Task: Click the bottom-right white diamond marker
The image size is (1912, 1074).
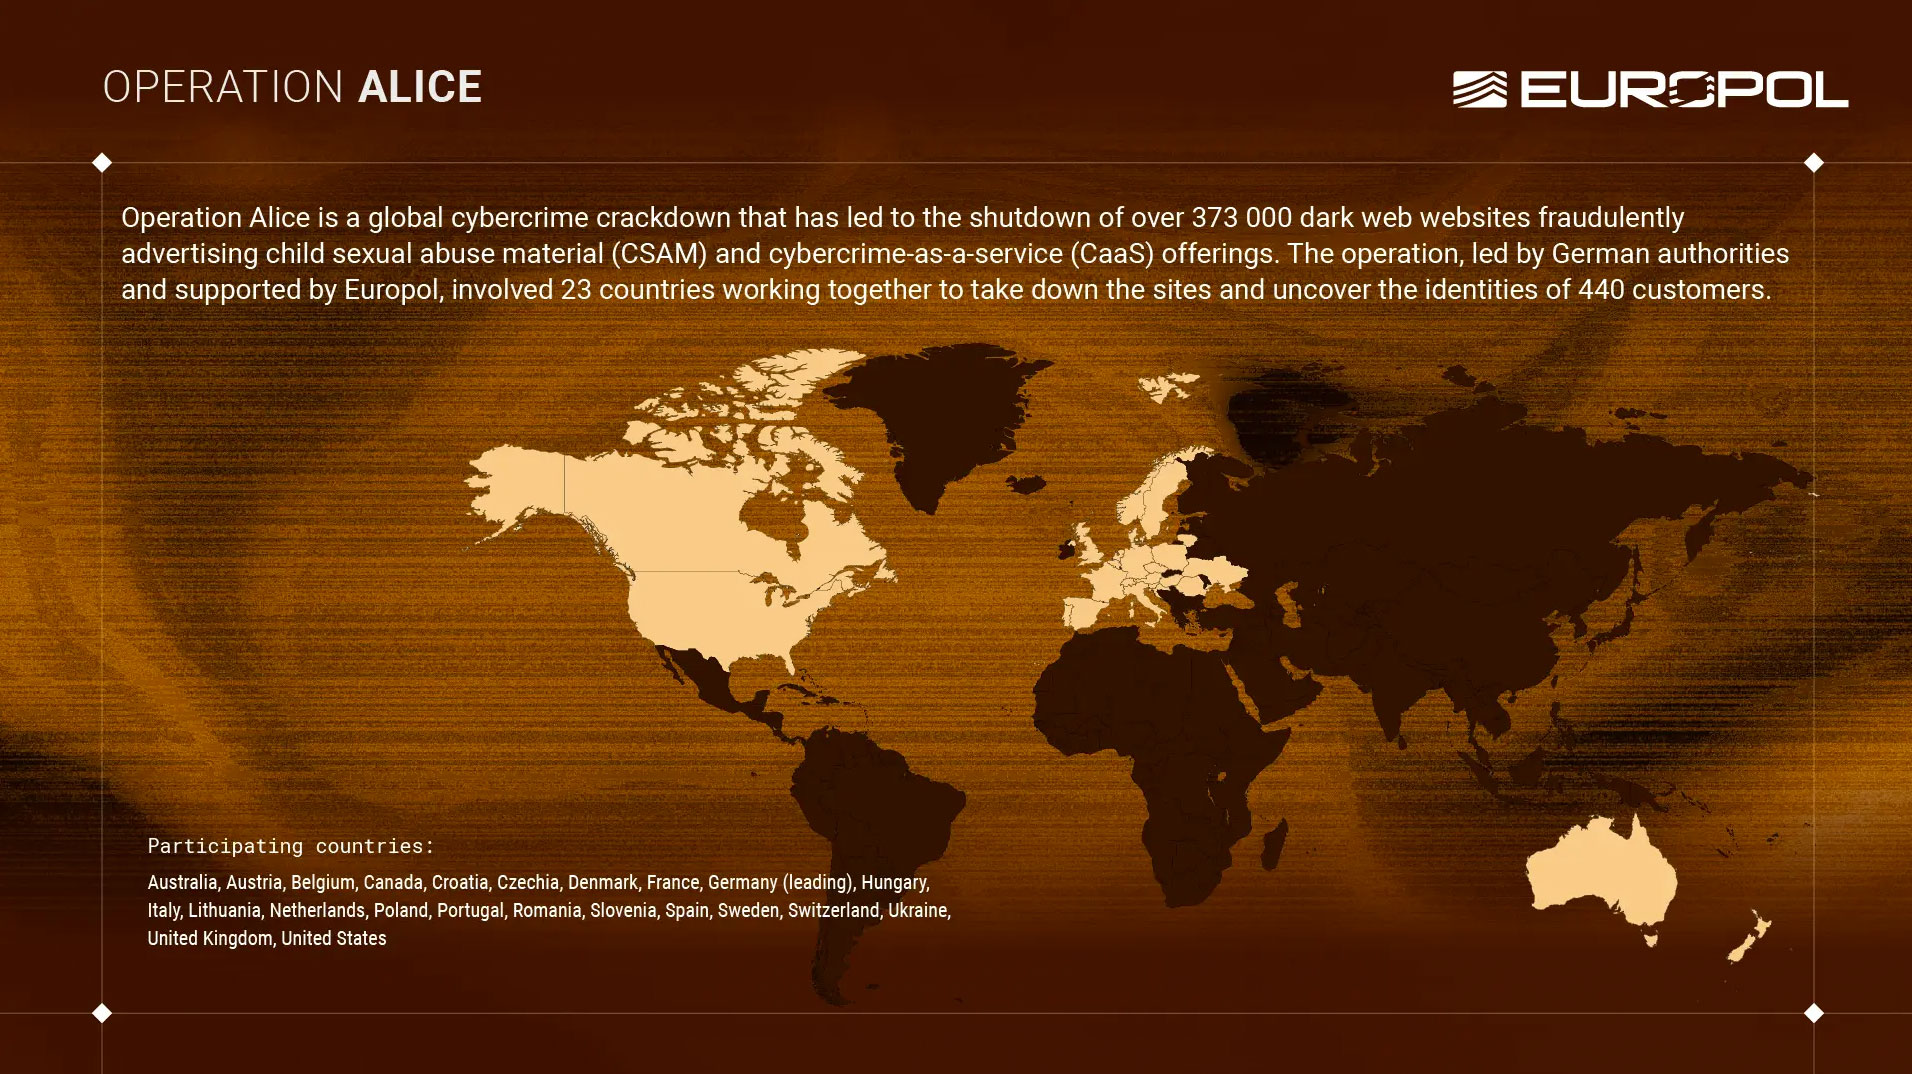Action: point(1814,1013)
